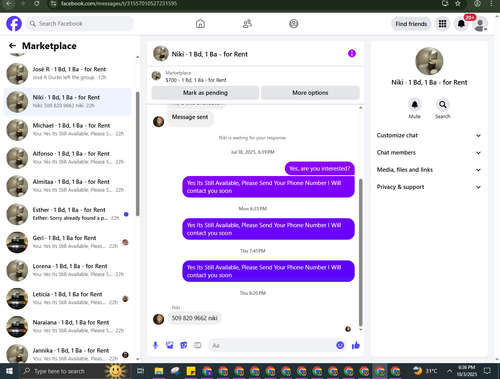The width and height of the screenshot is (500, 379).
Task: Open the Alfonso conversation
Action: [67, 158]
